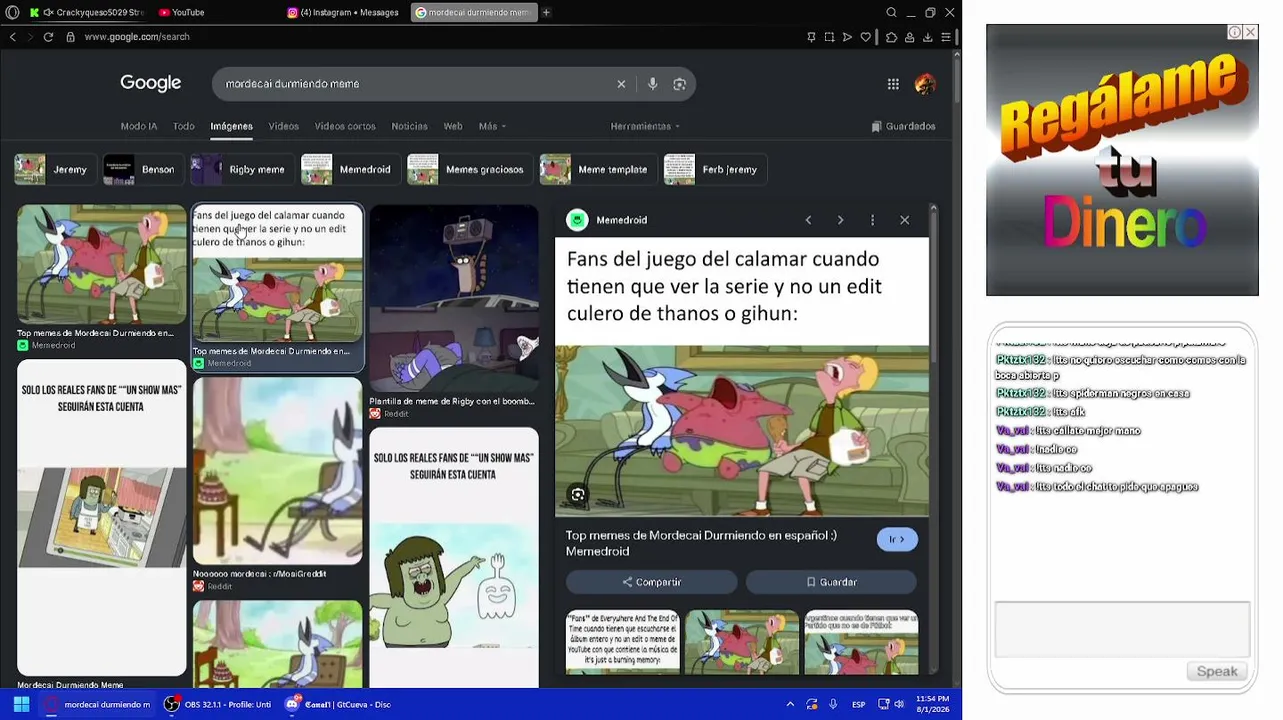Image resolution: width=1283 pixels, height=720 pixels.
Task: Search inside preview image with Lens icon
Action: [x=578, y=494]
